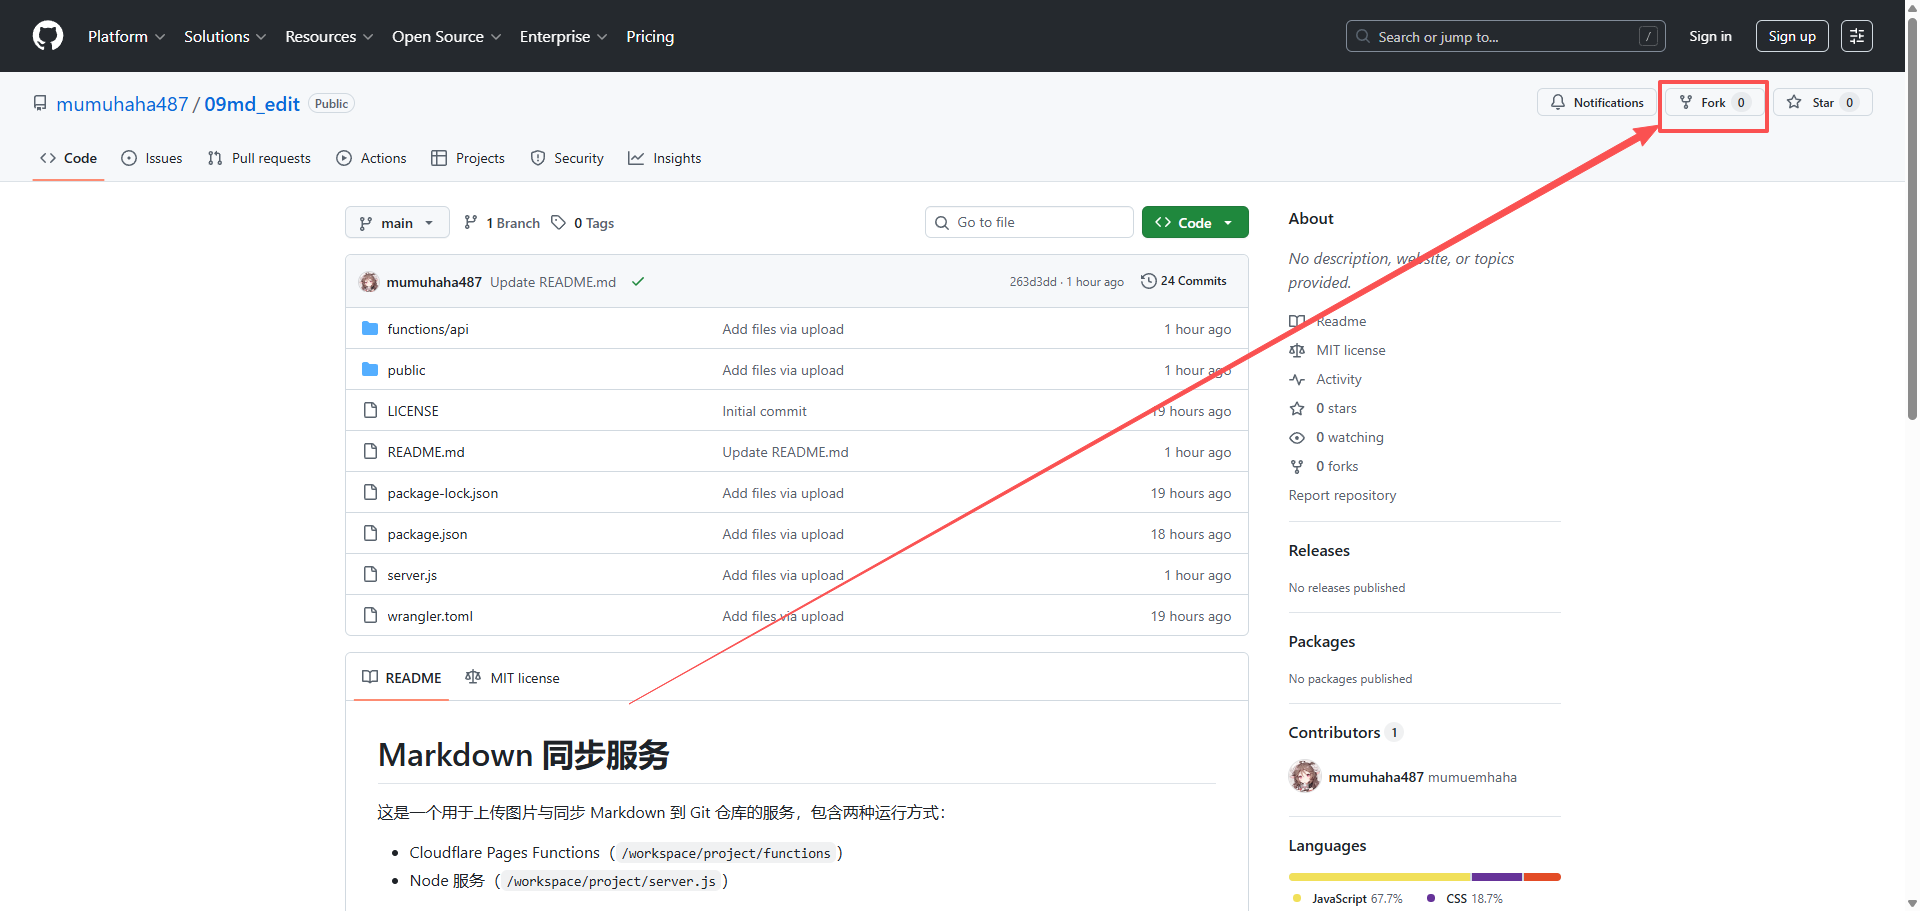1920x911 pixels.
Task: Click the Notifications bell button
Action: [x=1597, y=102]
